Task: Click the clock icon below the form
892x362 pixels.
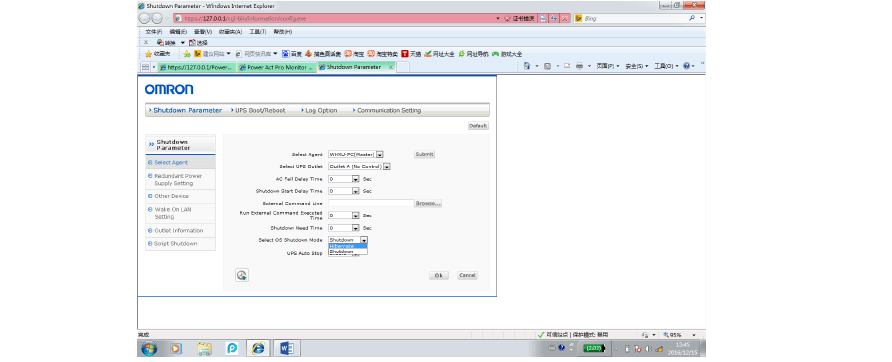Action: point(242,275)
